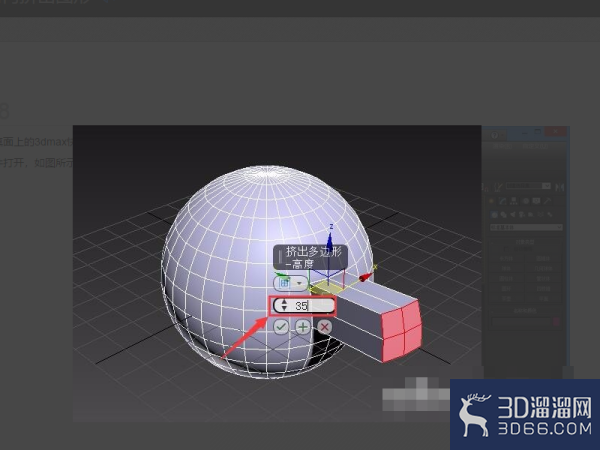Open the object color swatch
600x450 pixels.
click(556, 322)
